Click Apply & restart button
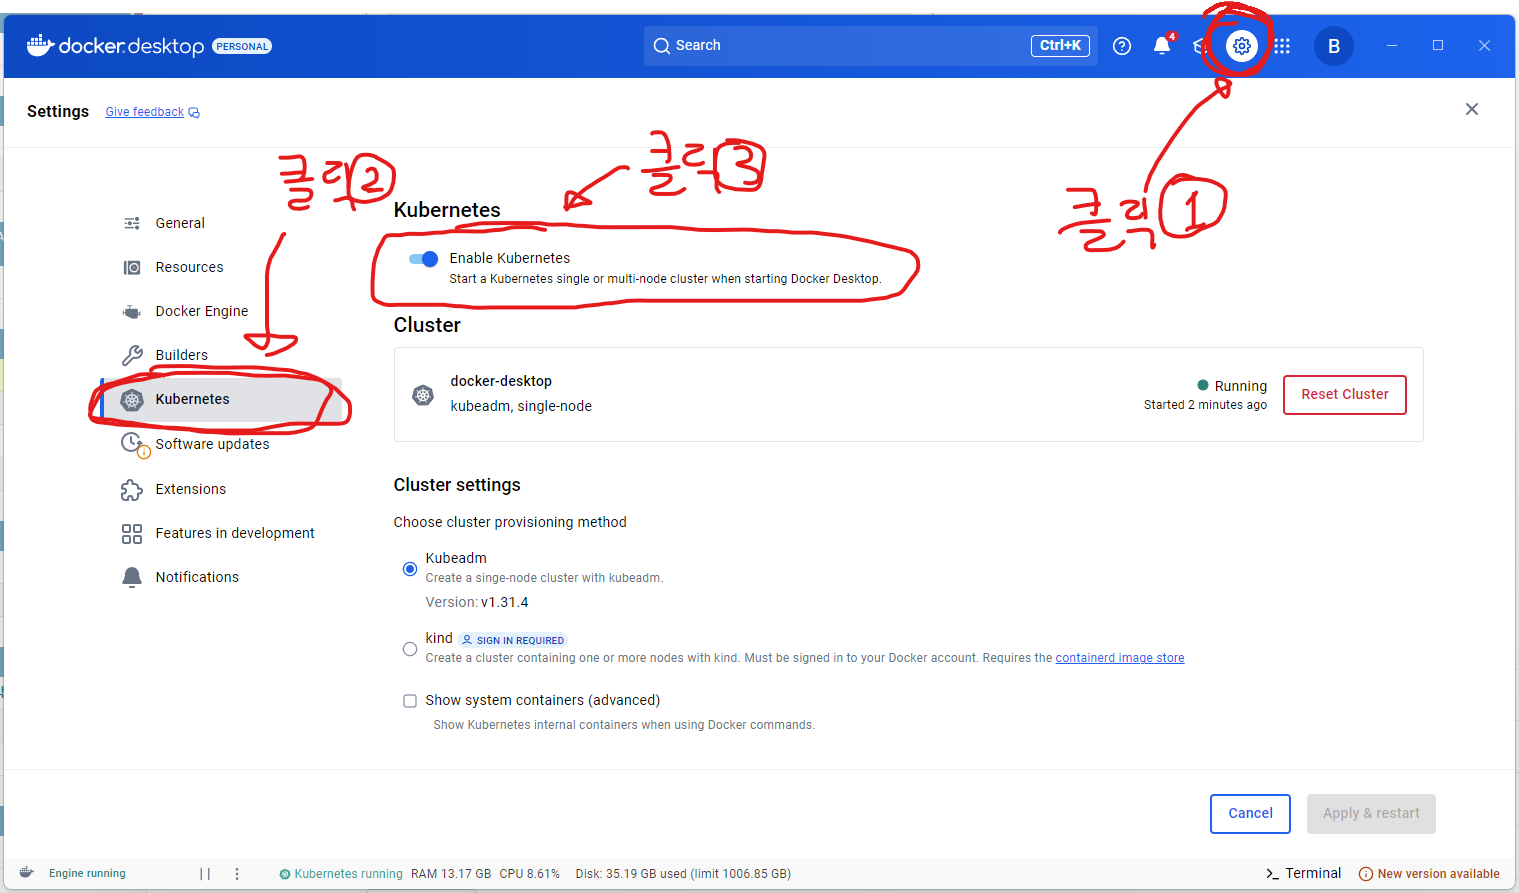1519x893 pixels. tap(1371, 814)
